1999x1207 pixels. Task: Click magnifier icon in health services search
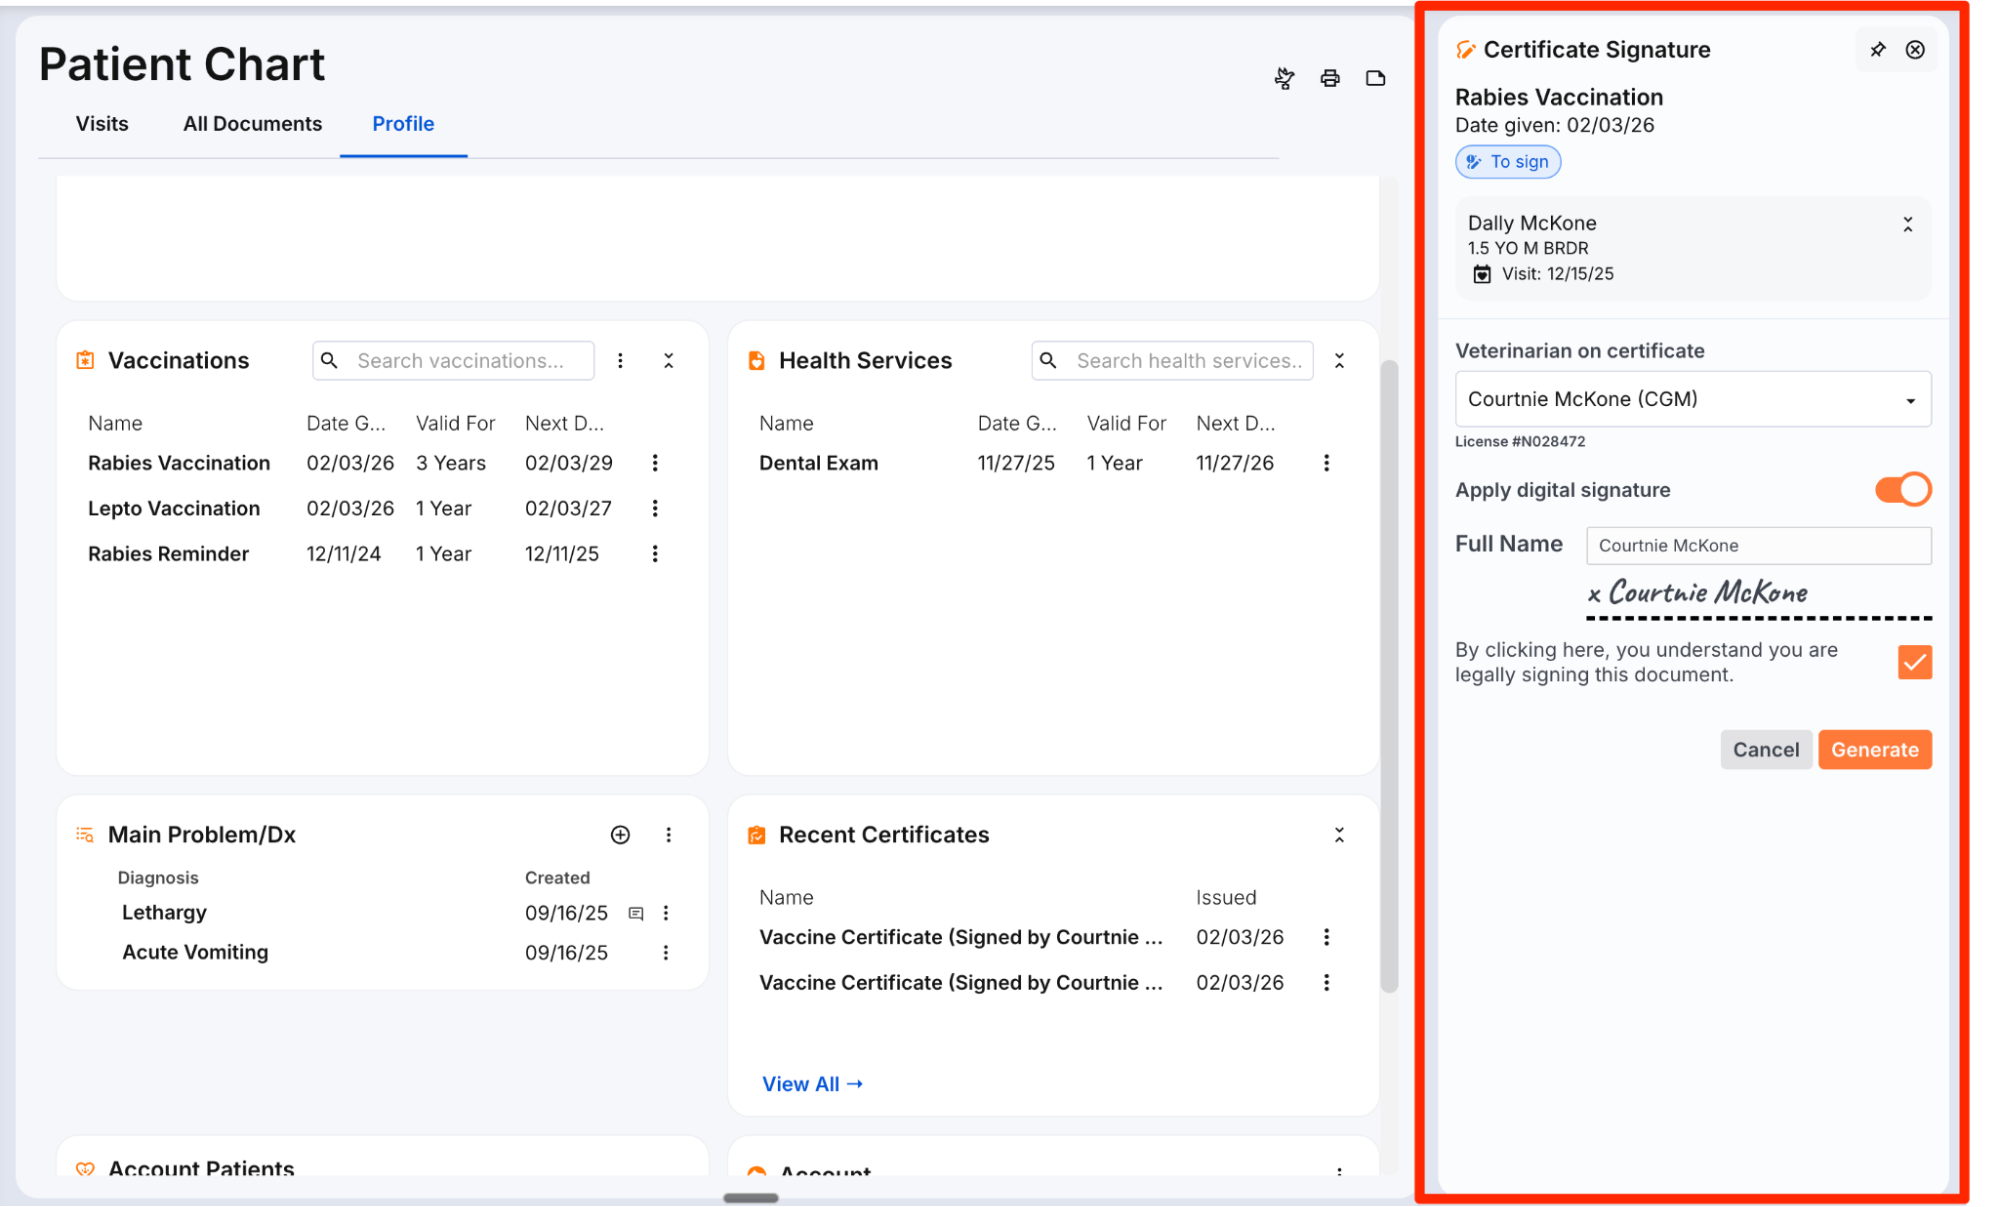(1048, 361)
